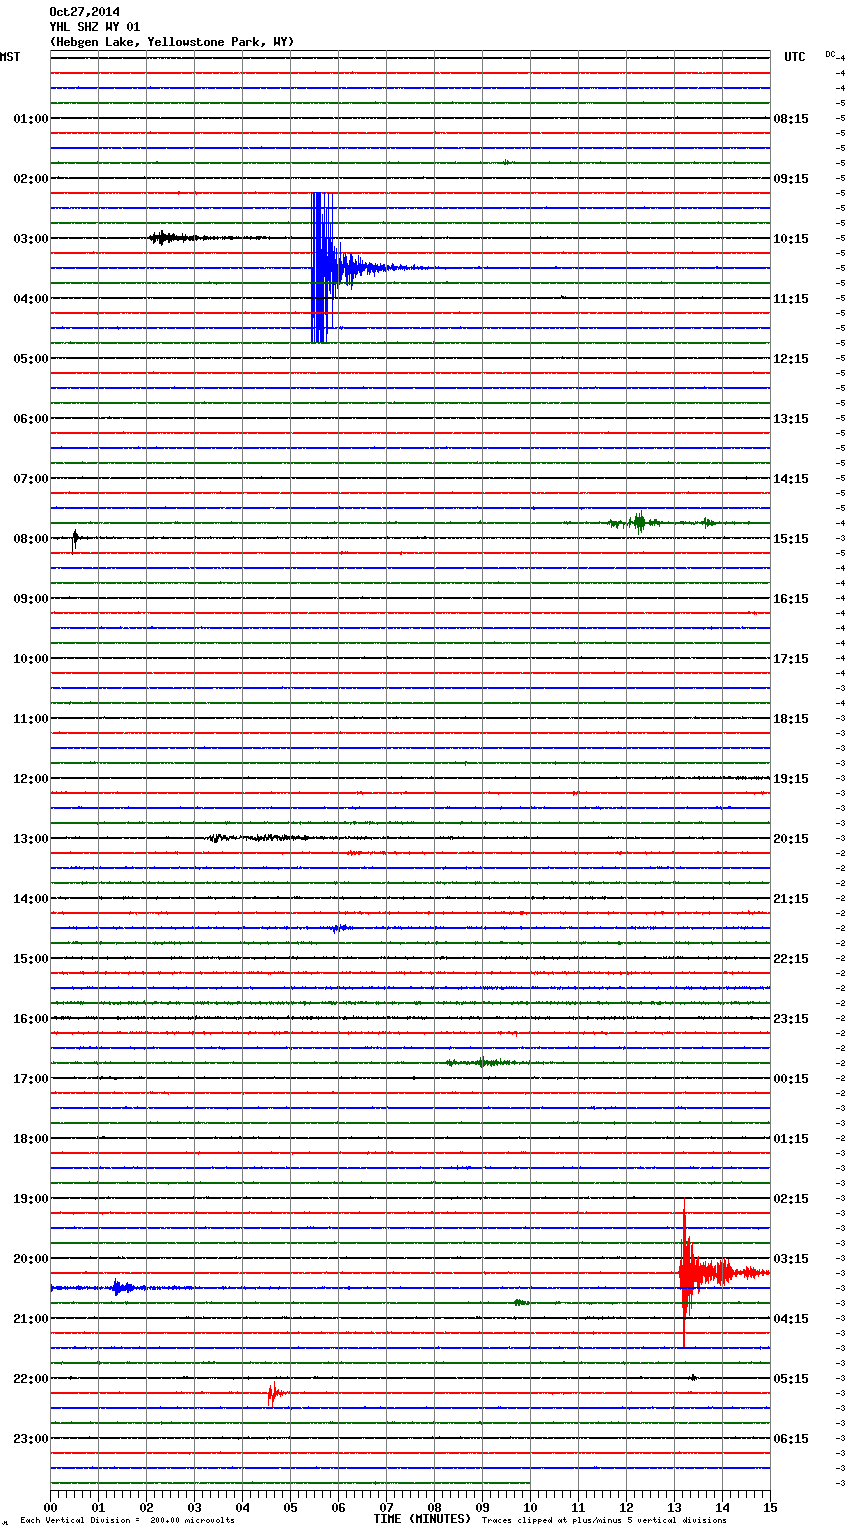Click the x-axis tick label 08
The image size is (850, 1534).
(434, 1507)
